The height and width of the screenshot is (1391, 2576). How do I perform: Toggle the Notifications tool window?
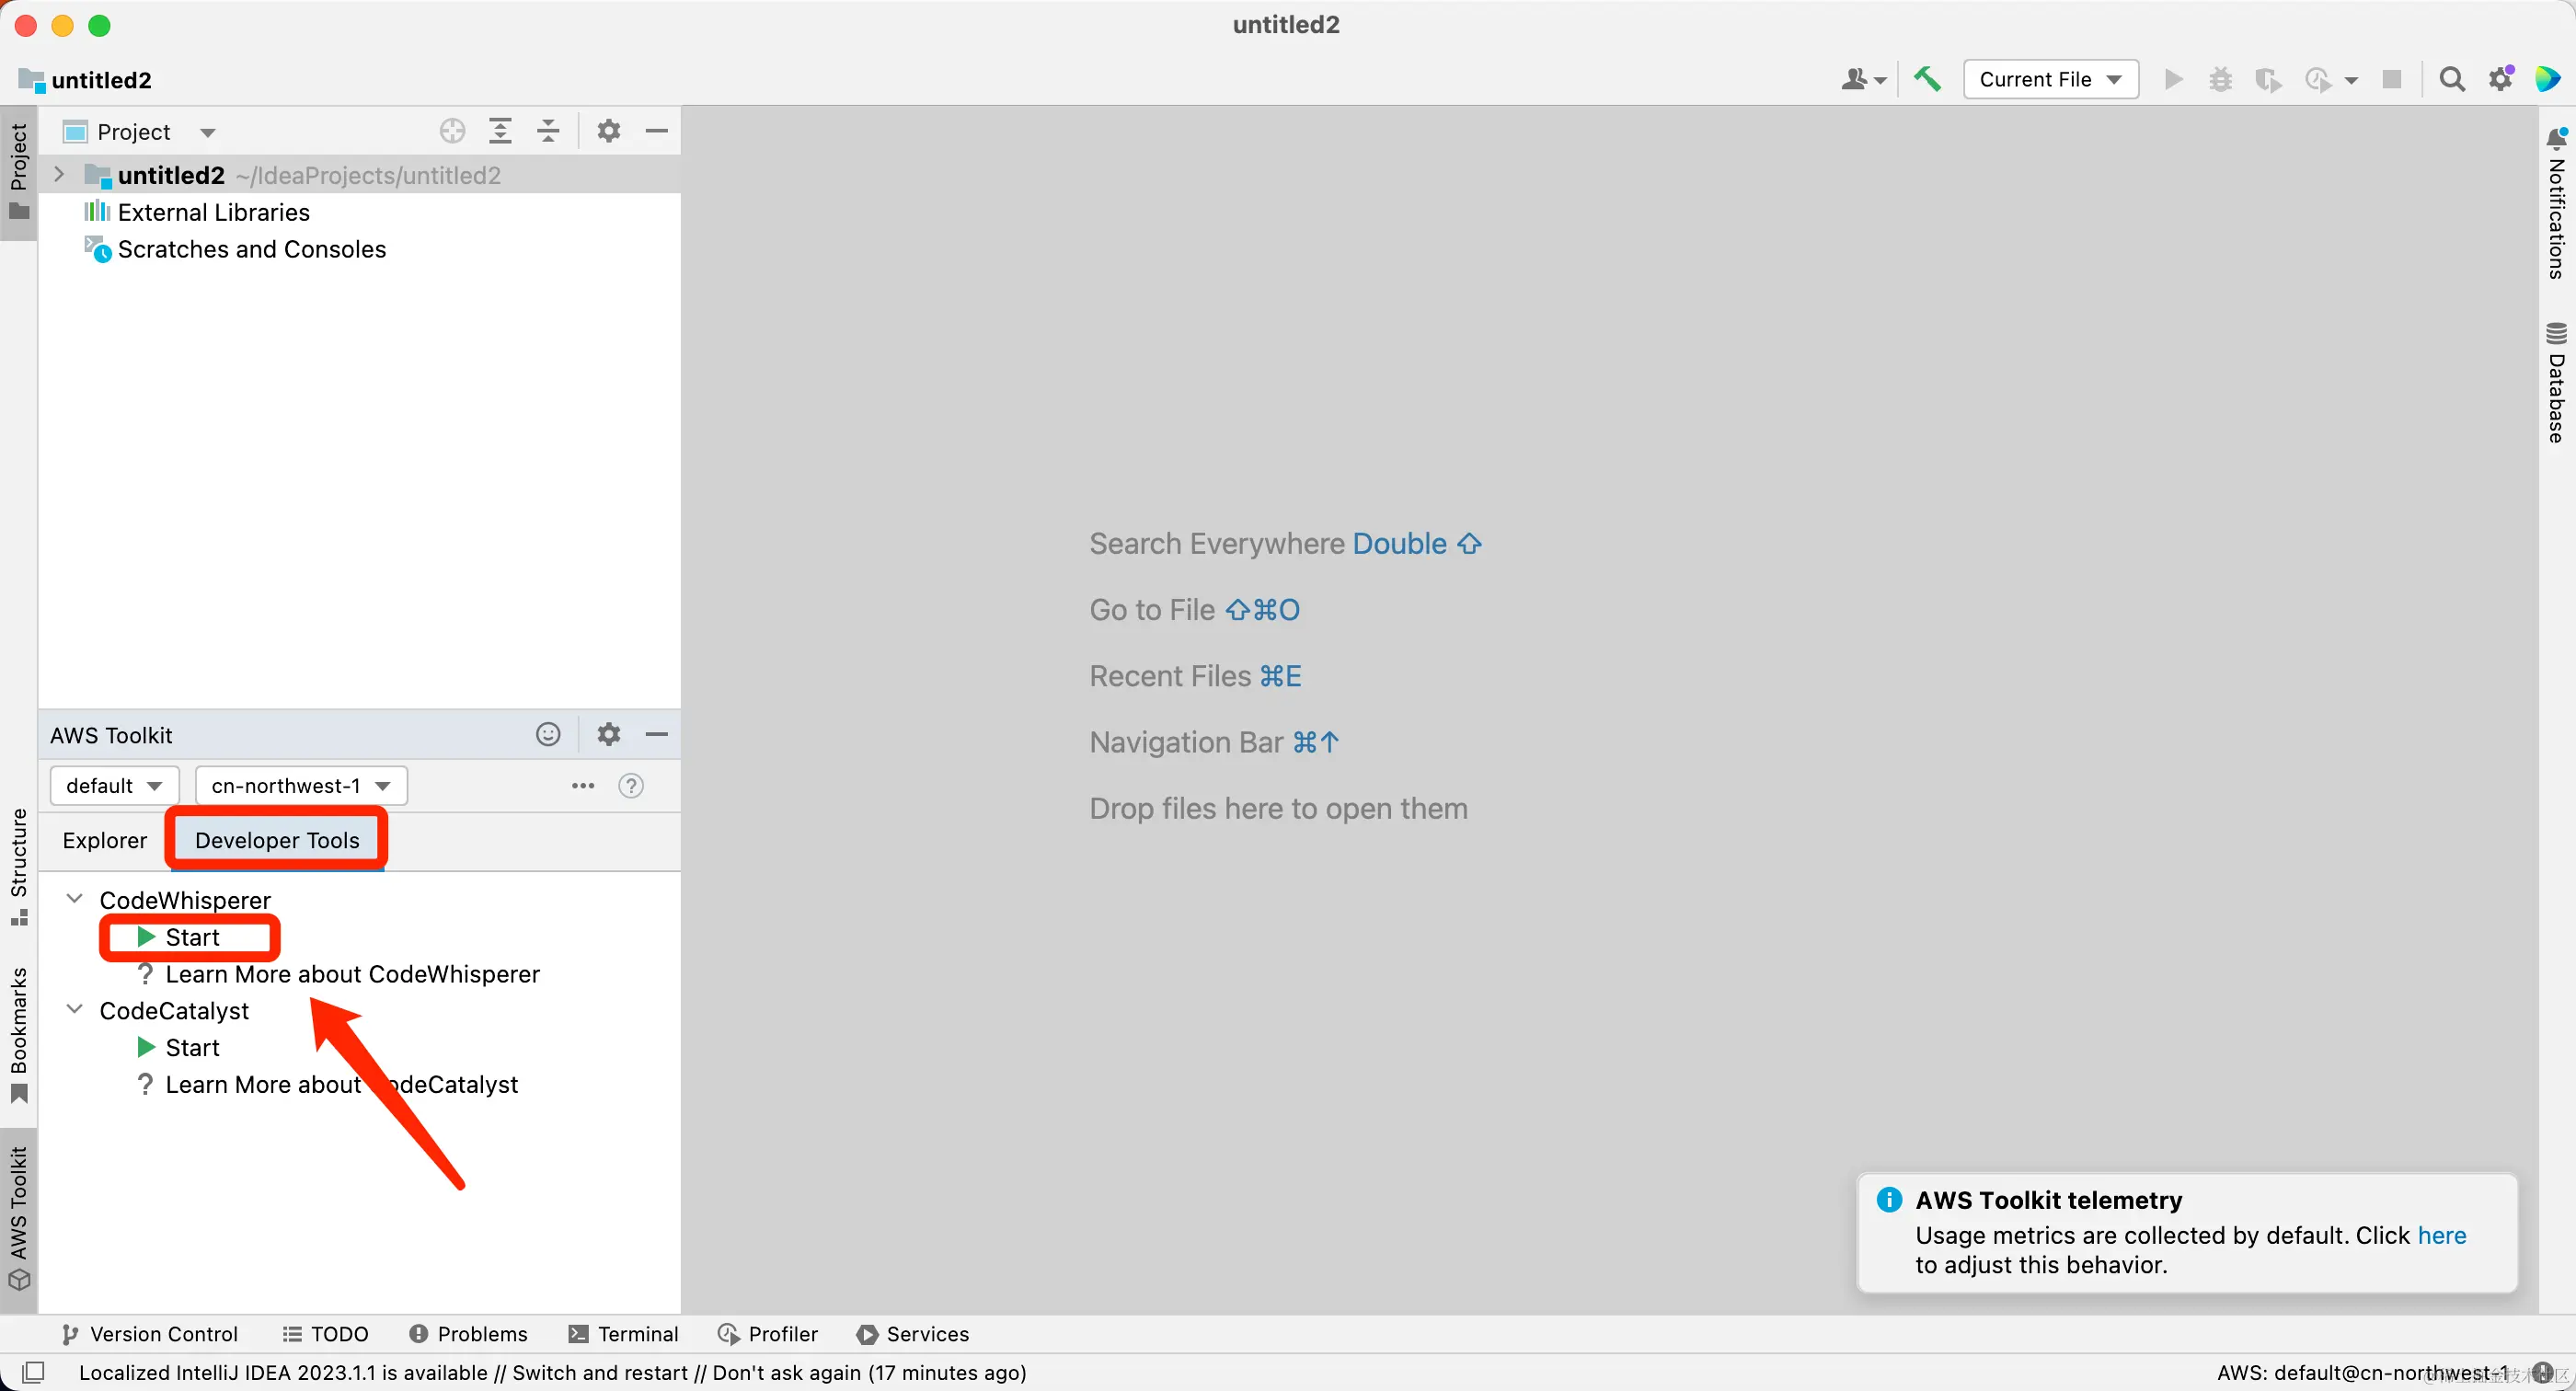pos(2557,203)
